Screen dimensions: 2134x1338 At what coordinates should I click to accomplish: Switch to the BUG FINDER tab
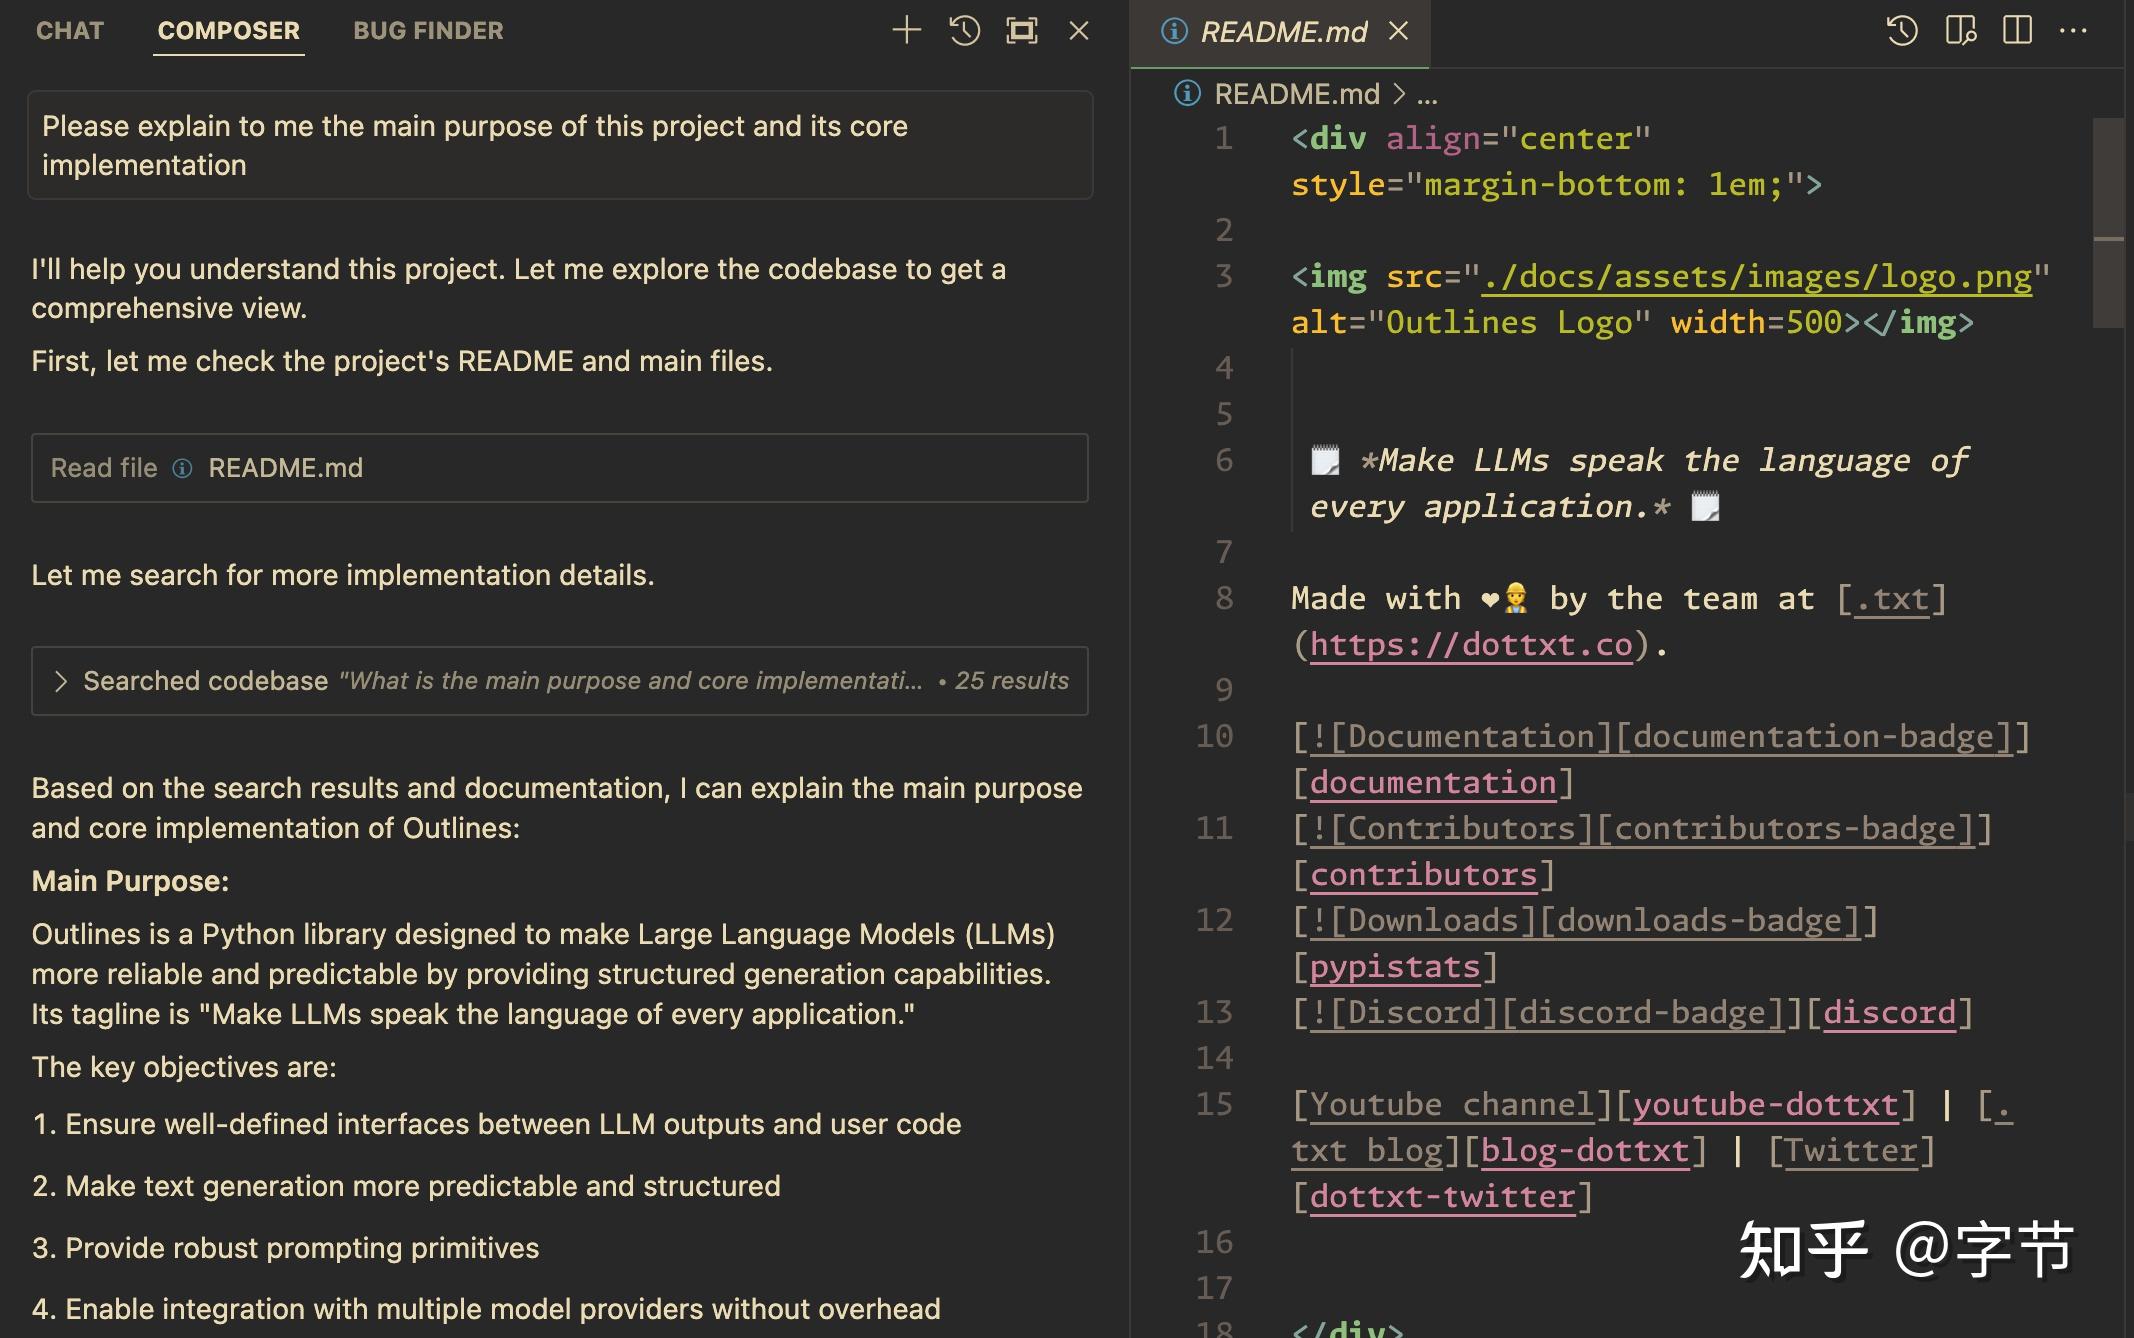coord(428,30)
